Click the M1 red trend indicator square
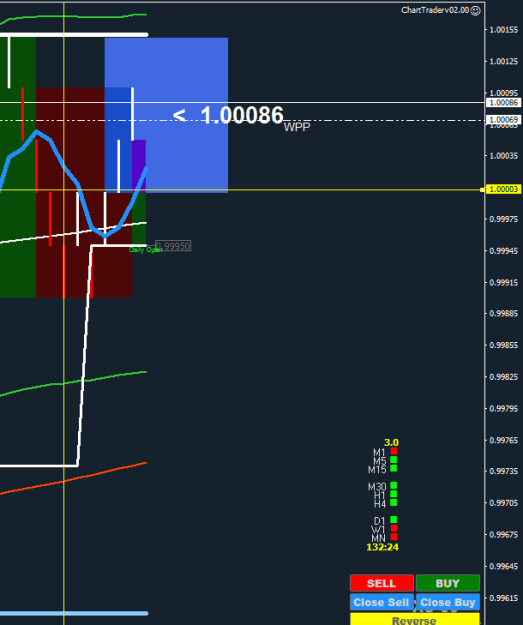Viewport: 523px width, 625px height. [x=394, y=451]
